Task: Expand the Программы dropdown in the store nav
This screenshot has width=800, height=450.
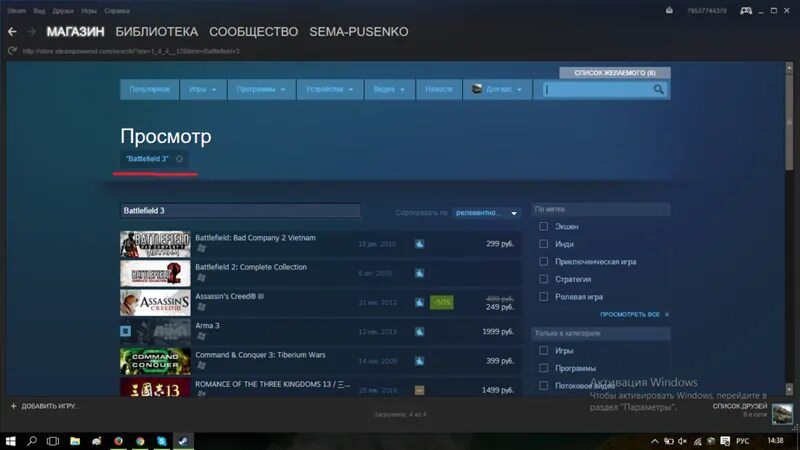Action: tap(261, 89)
